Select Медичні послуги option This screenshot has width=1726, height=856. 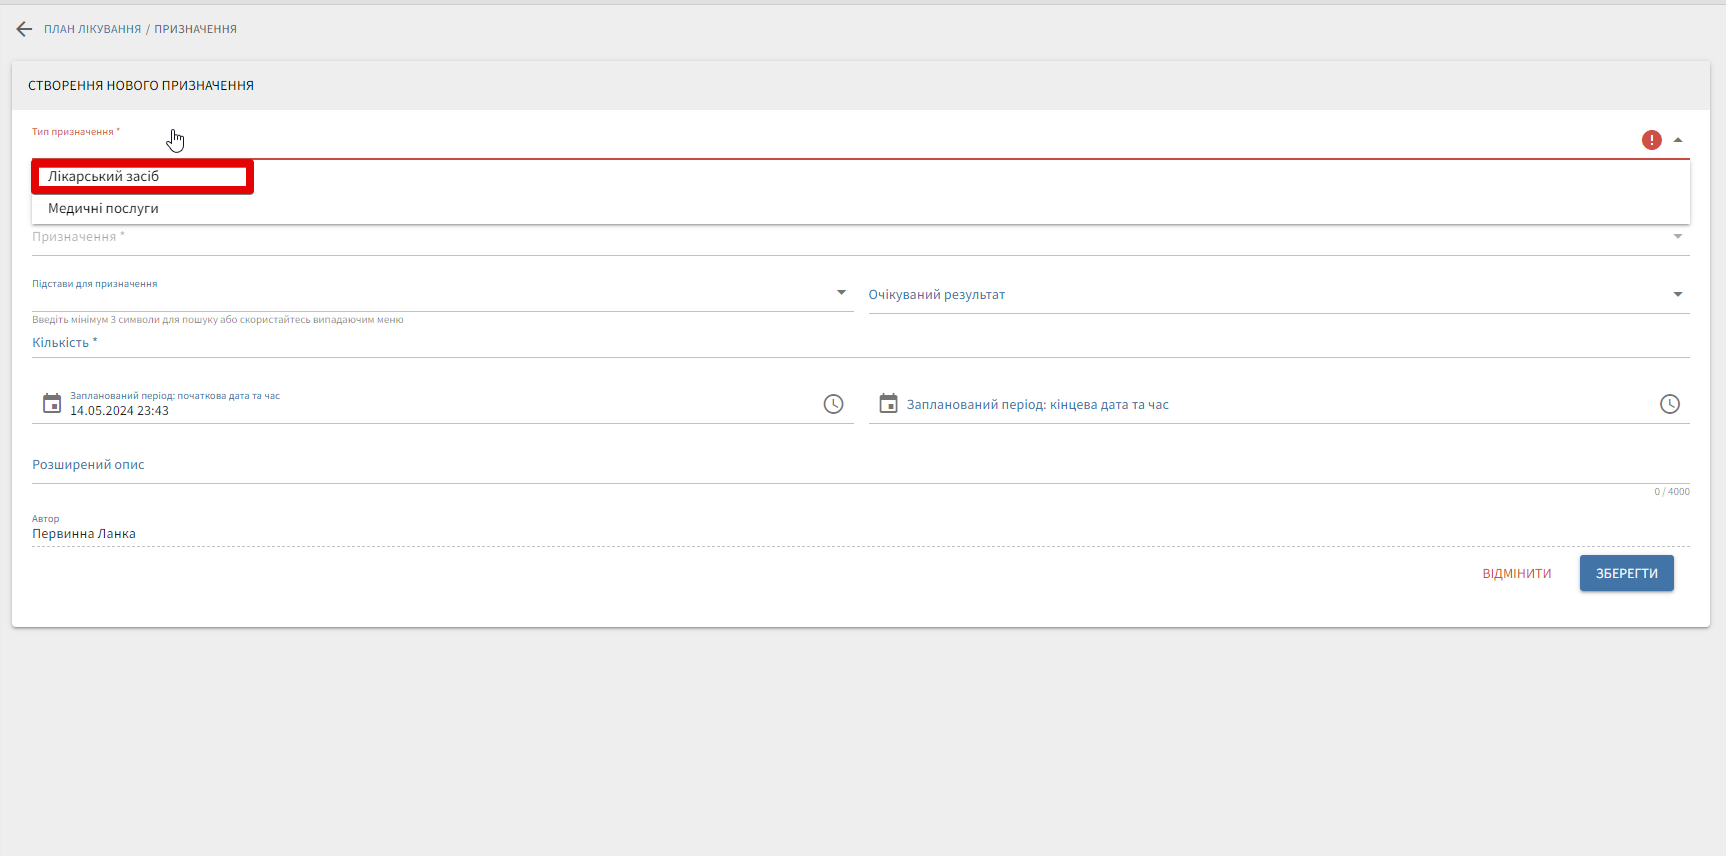pos(104,209)
